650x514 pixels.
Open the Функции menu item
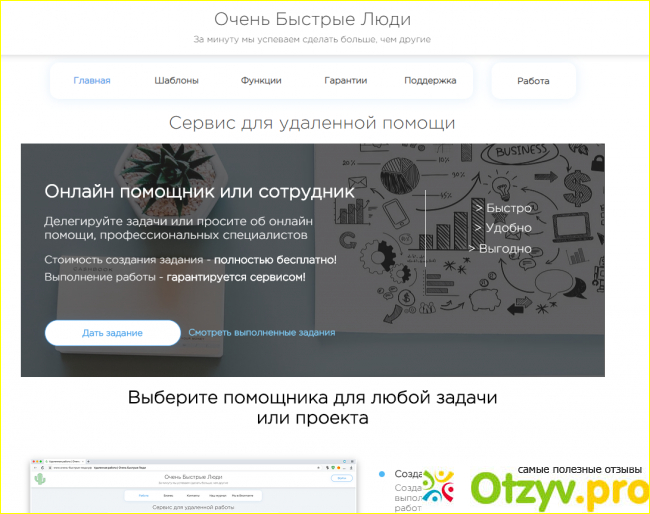pos(261,81)
